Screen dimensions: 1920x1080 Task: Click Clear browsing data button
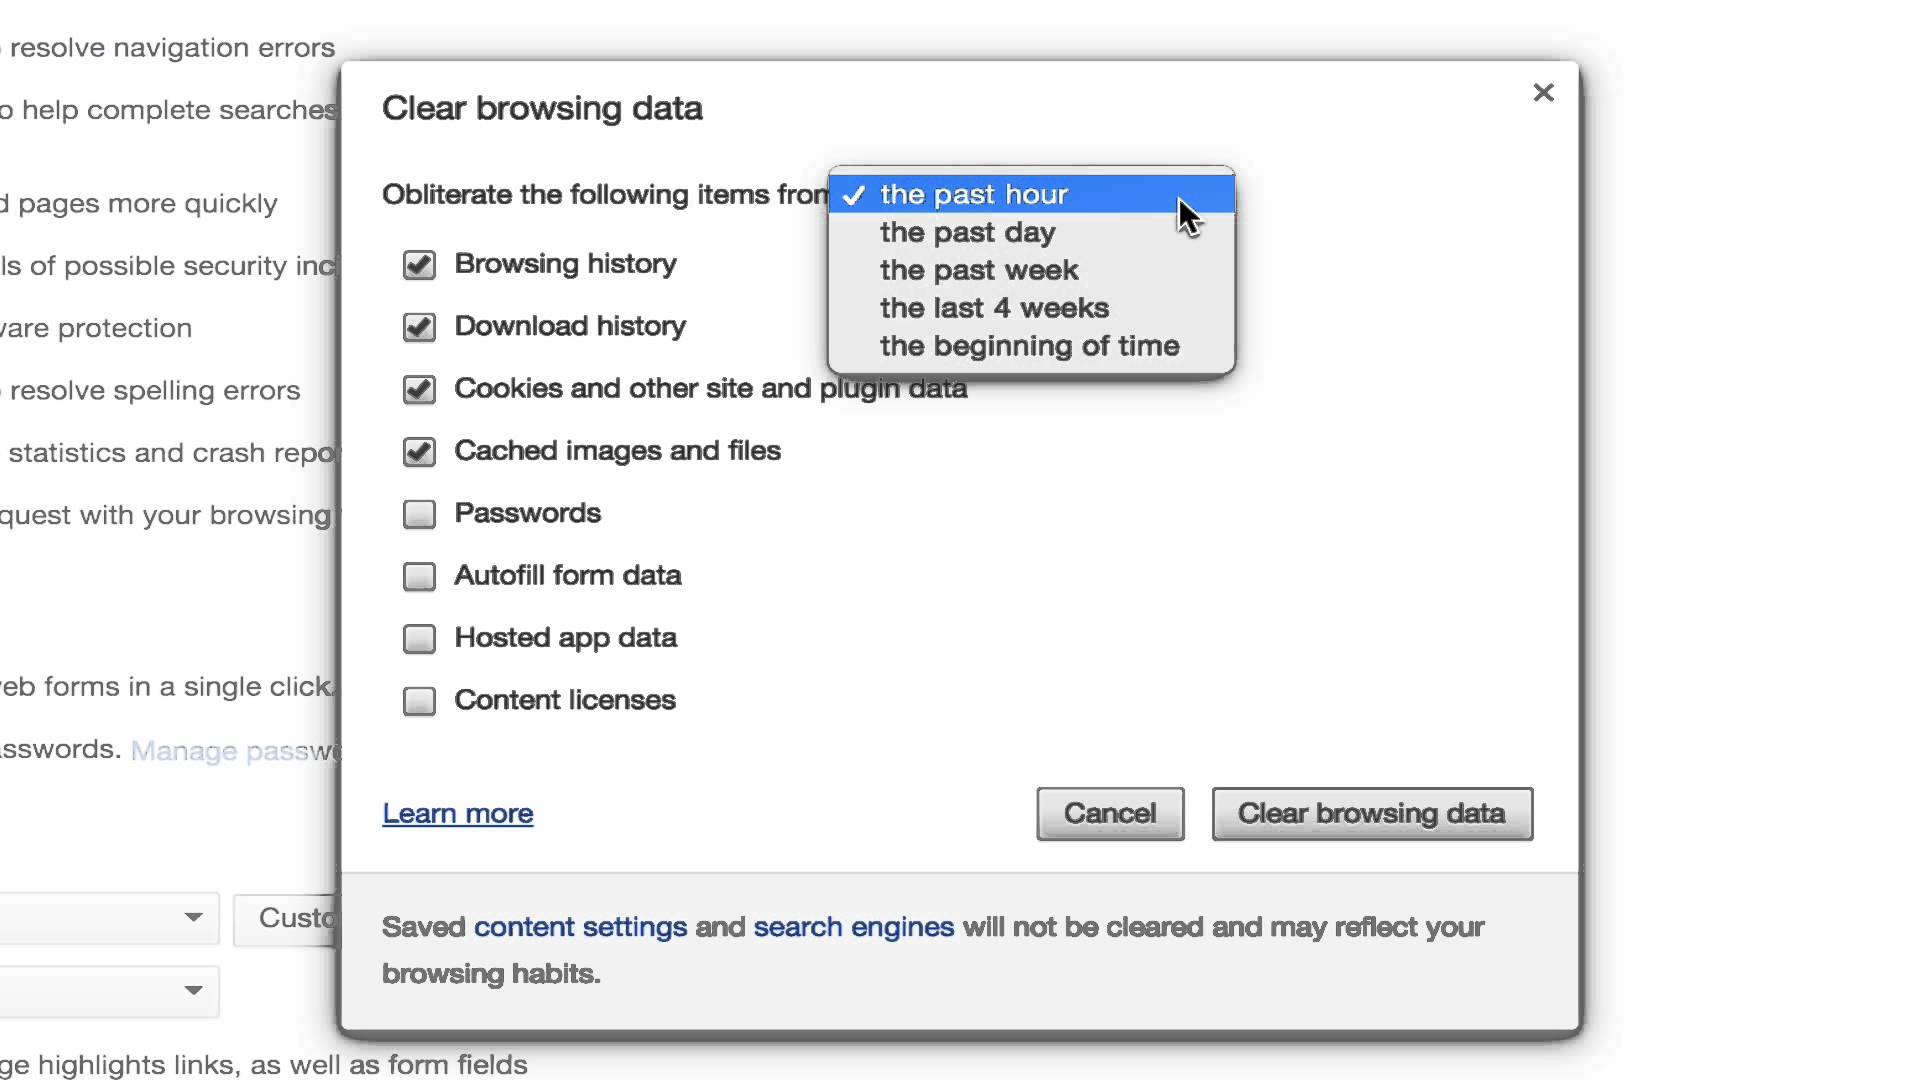[x=1371, y=812]
